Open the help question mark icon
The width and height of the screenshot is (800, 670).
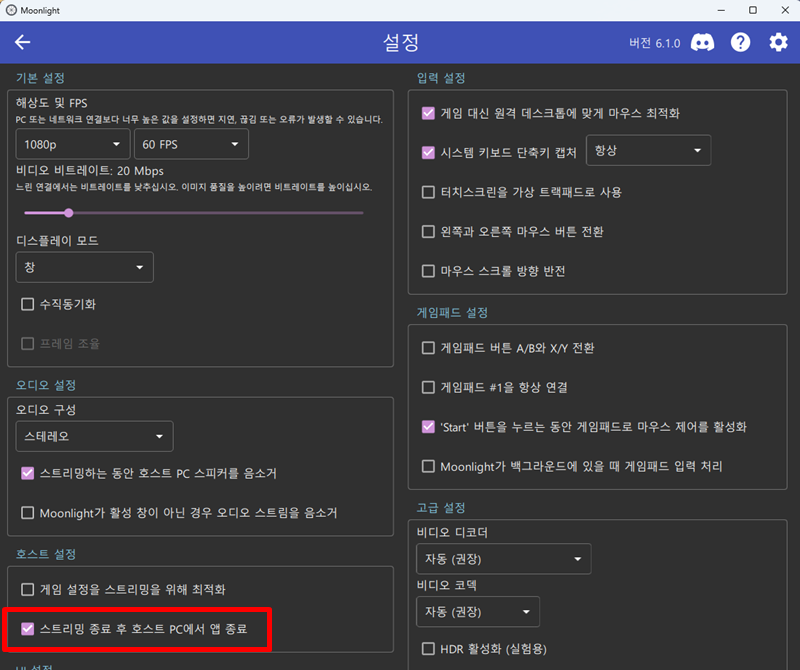point(740,42)
